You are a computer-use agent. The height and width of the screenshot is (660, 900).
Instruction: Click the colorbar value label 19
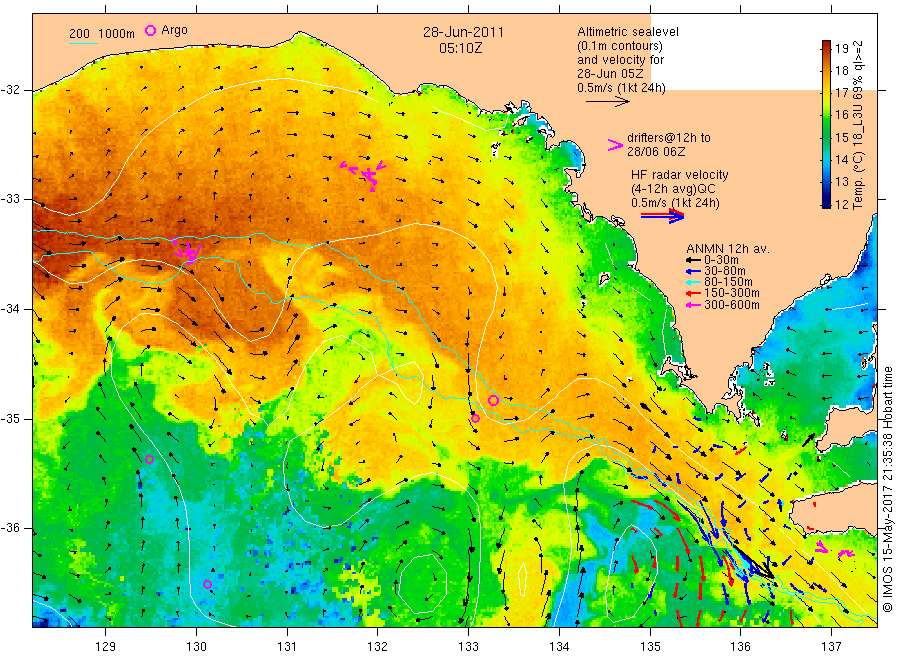click(x=841, y=48)
